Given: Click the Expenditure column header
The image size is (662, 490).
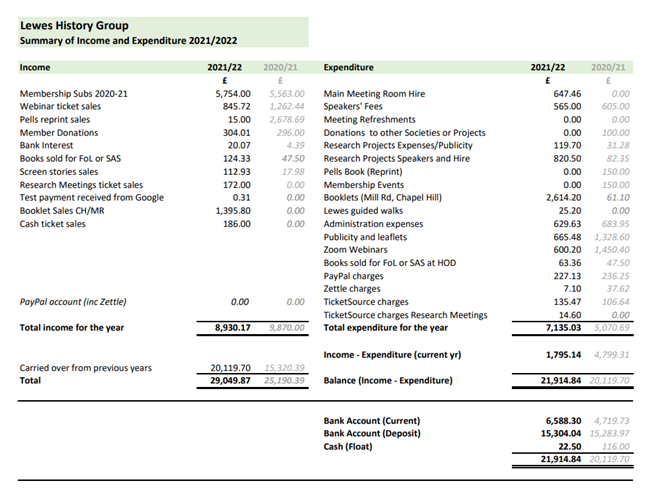Looking at the screenshot, I should coord(349,68).
